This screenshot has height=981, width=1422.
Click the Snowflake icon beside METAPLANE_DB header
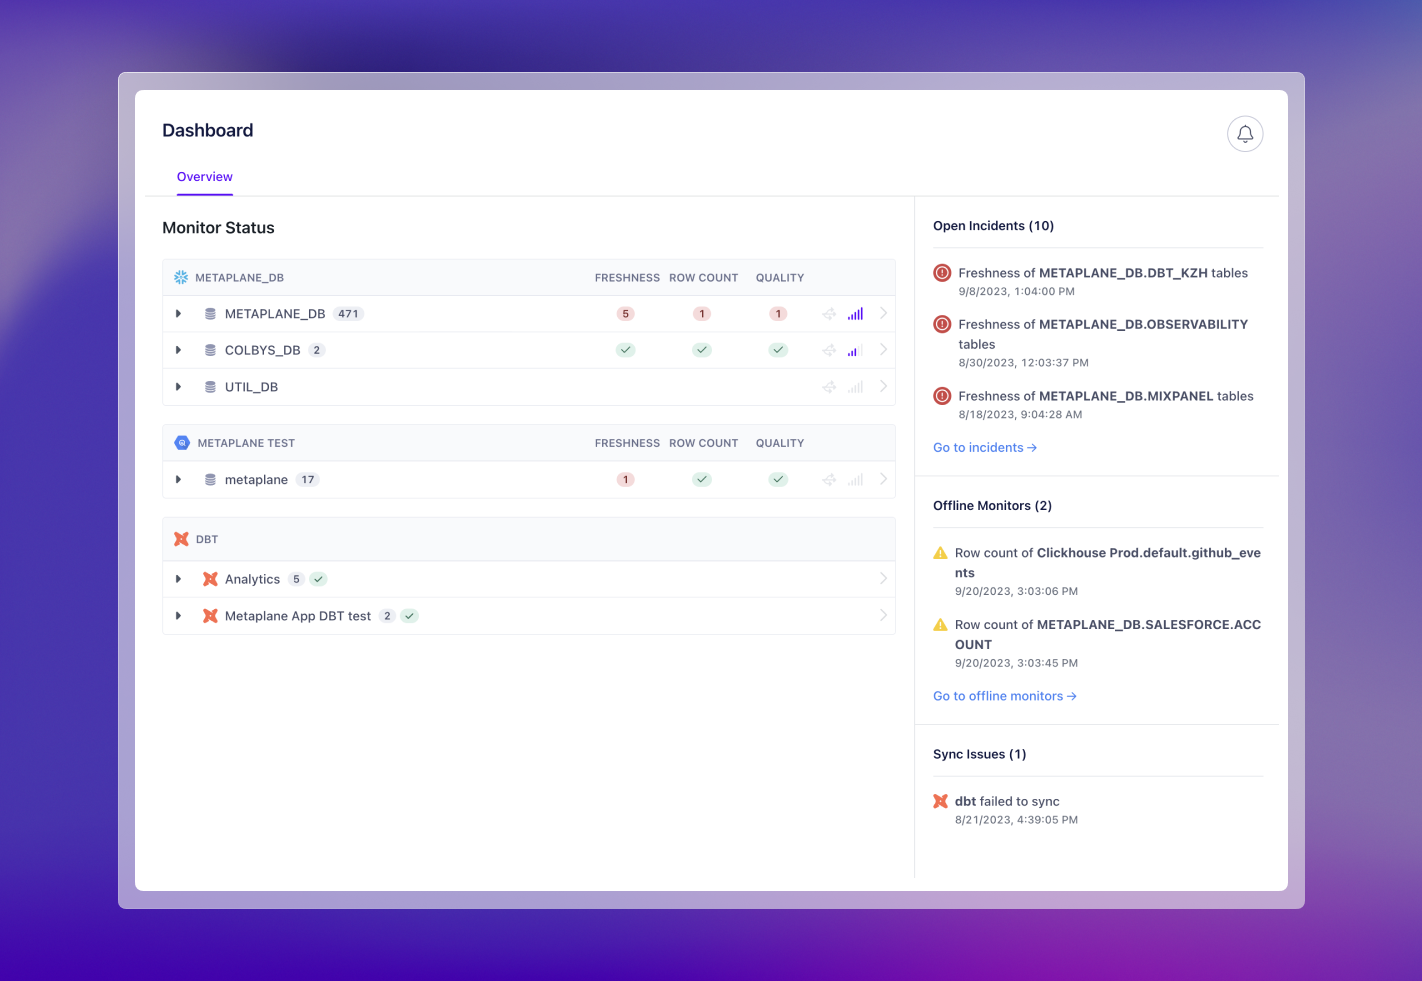[181, 277]
